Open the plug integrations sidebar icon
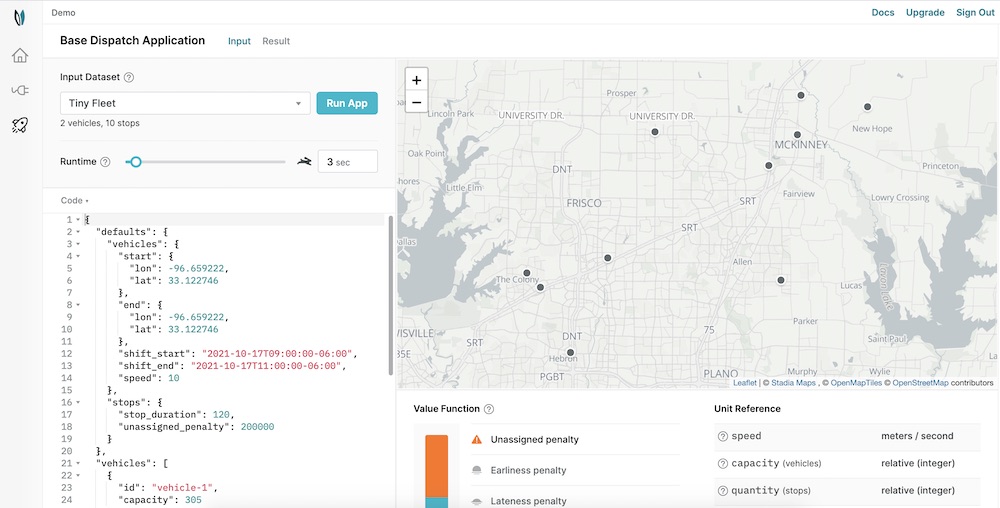 [x=20, y=91]
